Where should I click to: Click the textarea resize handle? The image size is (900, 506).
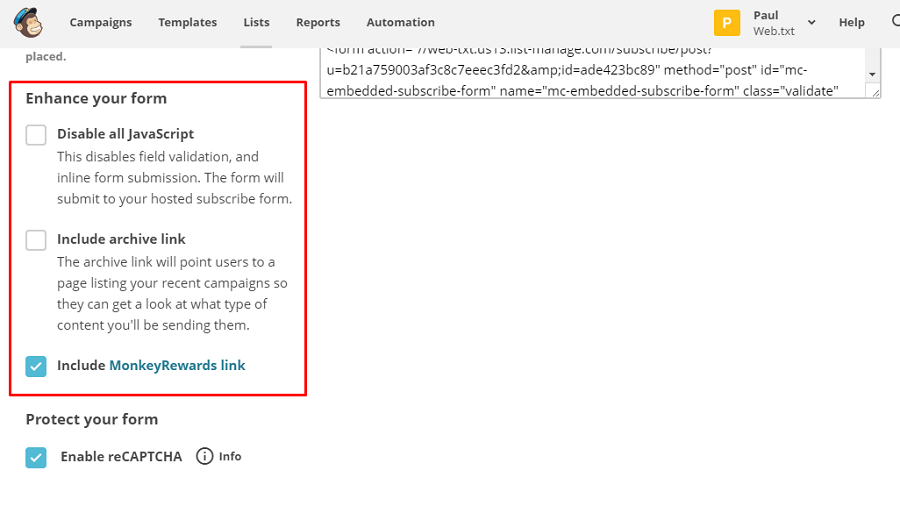point(874,92)
